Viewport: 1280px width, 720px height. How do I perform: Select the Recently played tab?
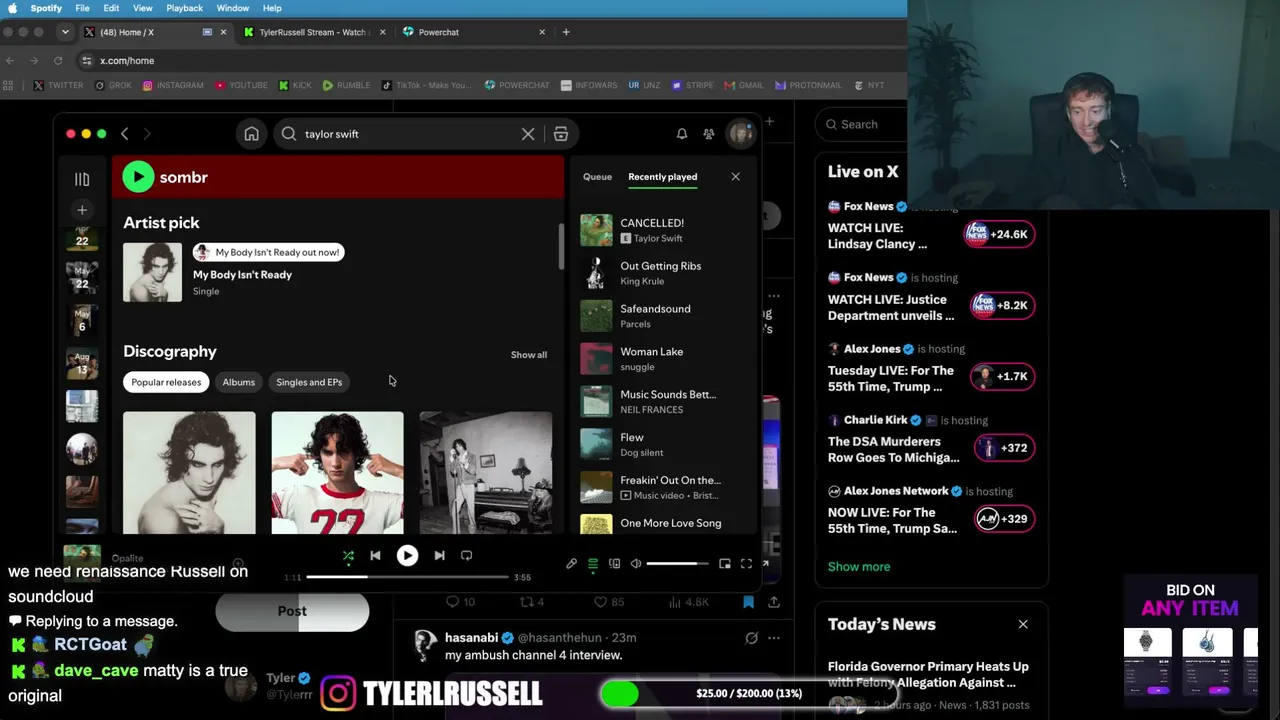tap(662, 177)
